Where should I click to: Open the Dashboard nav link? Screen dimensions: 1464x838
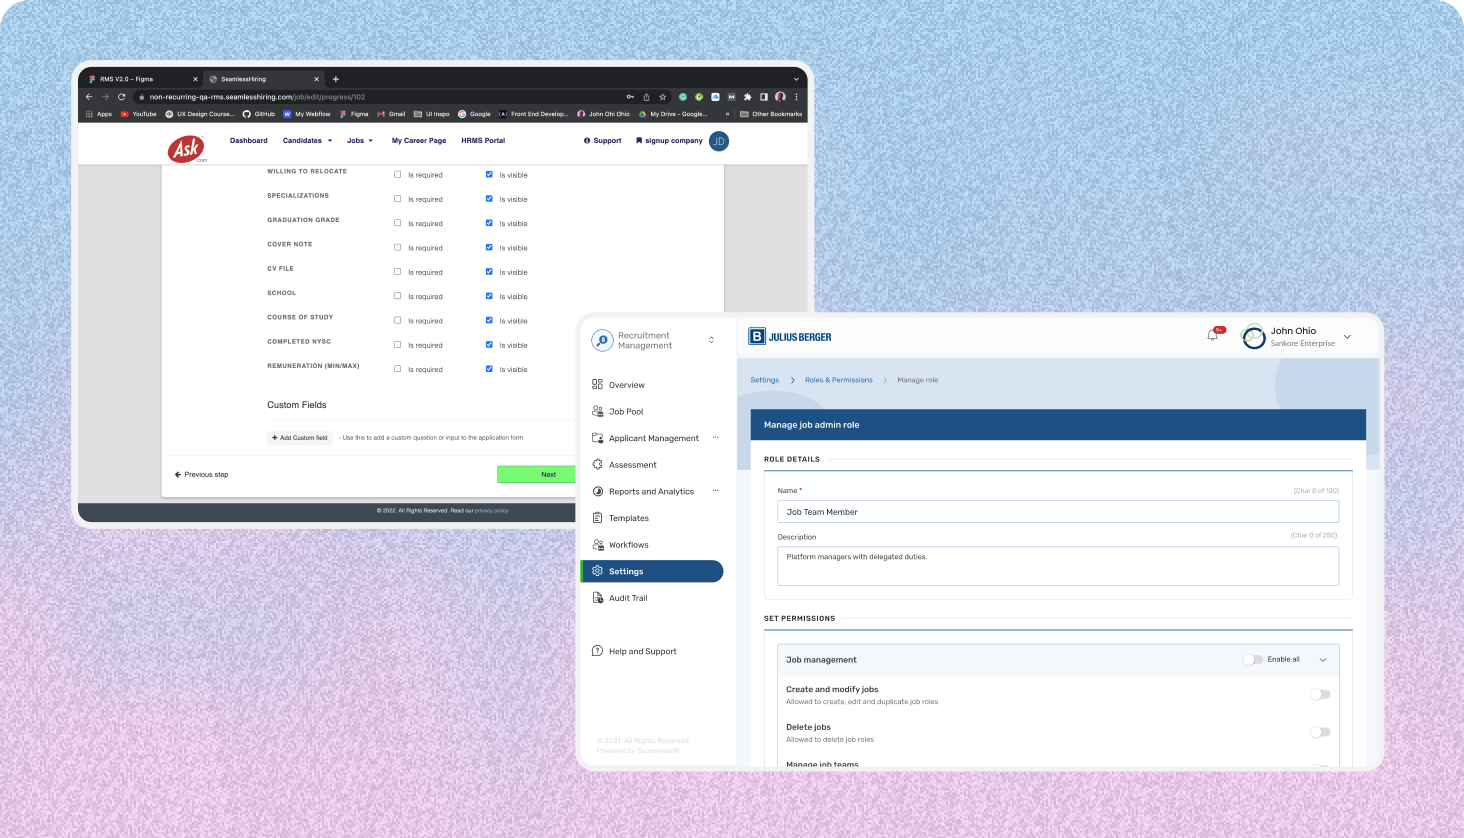(x=248, y=141)
